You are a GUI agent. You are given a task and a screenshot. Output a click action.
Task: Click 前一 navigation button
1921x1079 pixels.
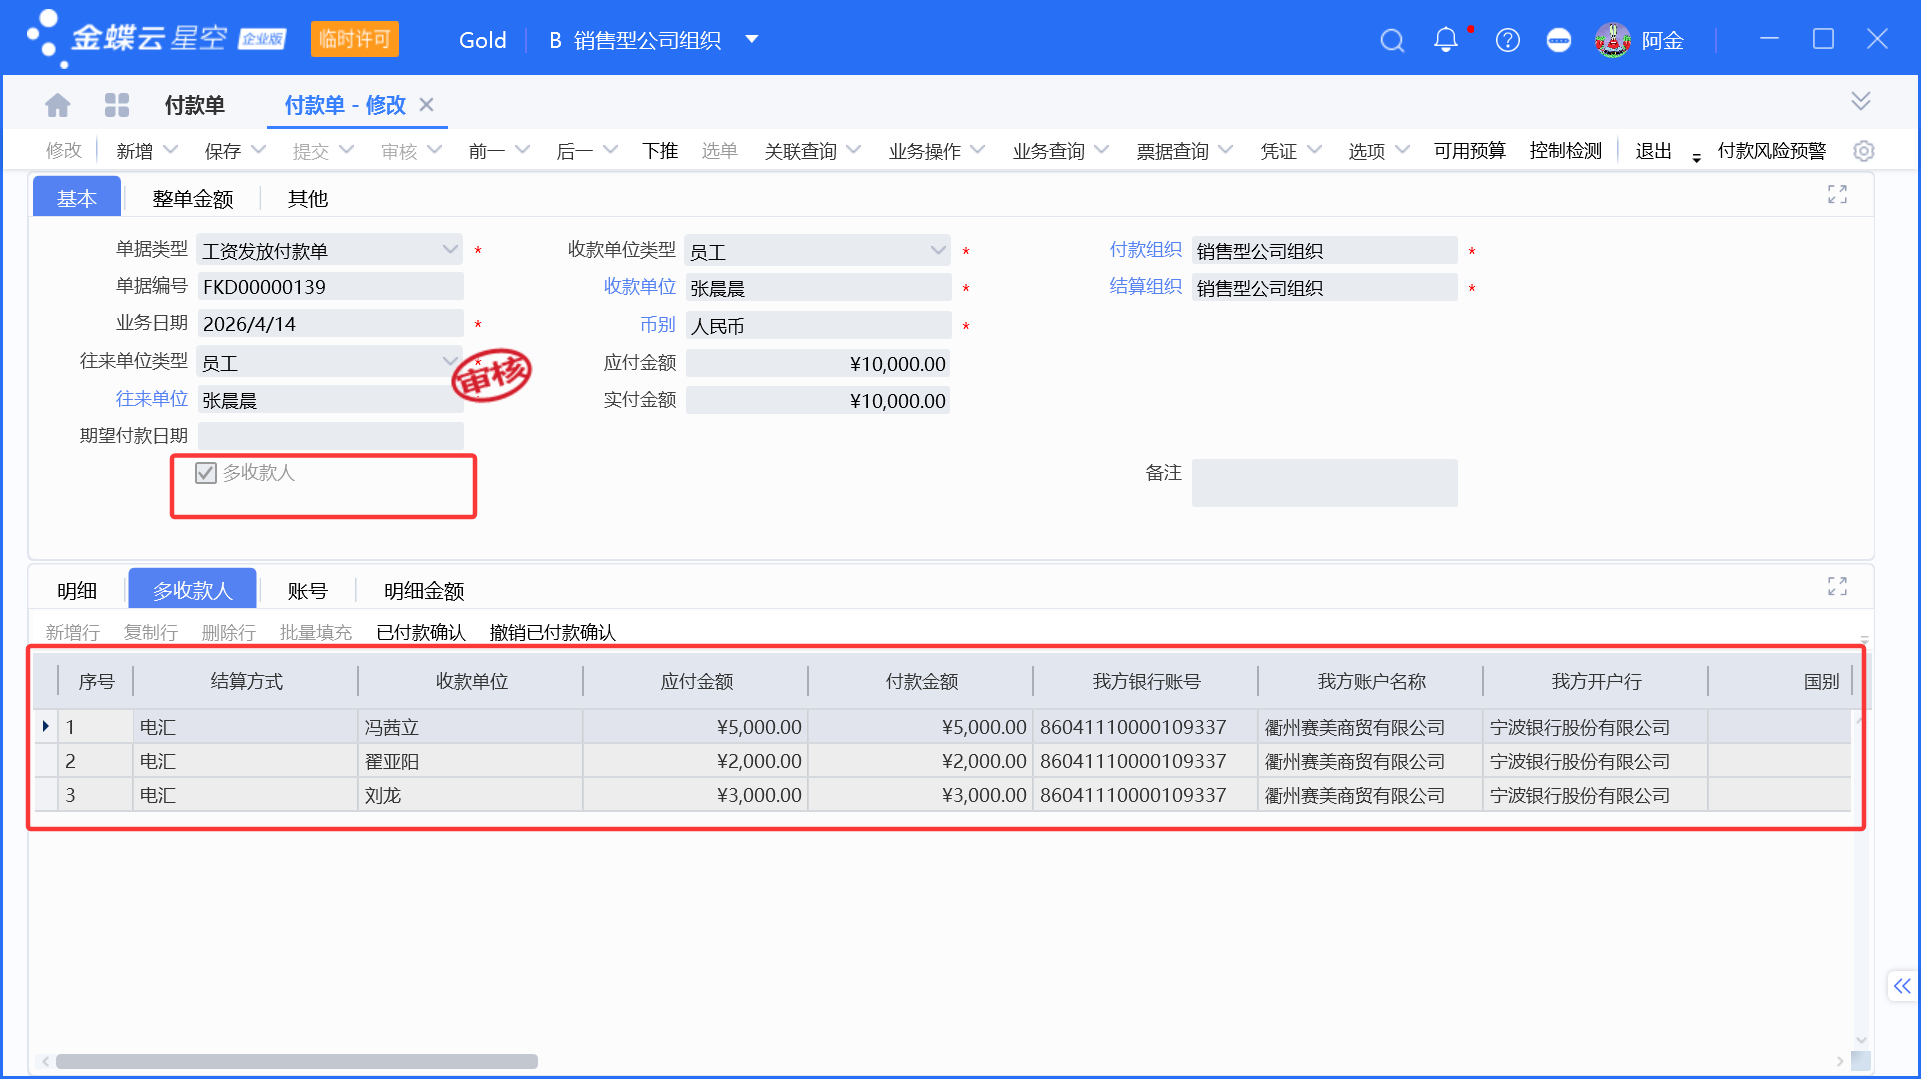pos(487,151)
